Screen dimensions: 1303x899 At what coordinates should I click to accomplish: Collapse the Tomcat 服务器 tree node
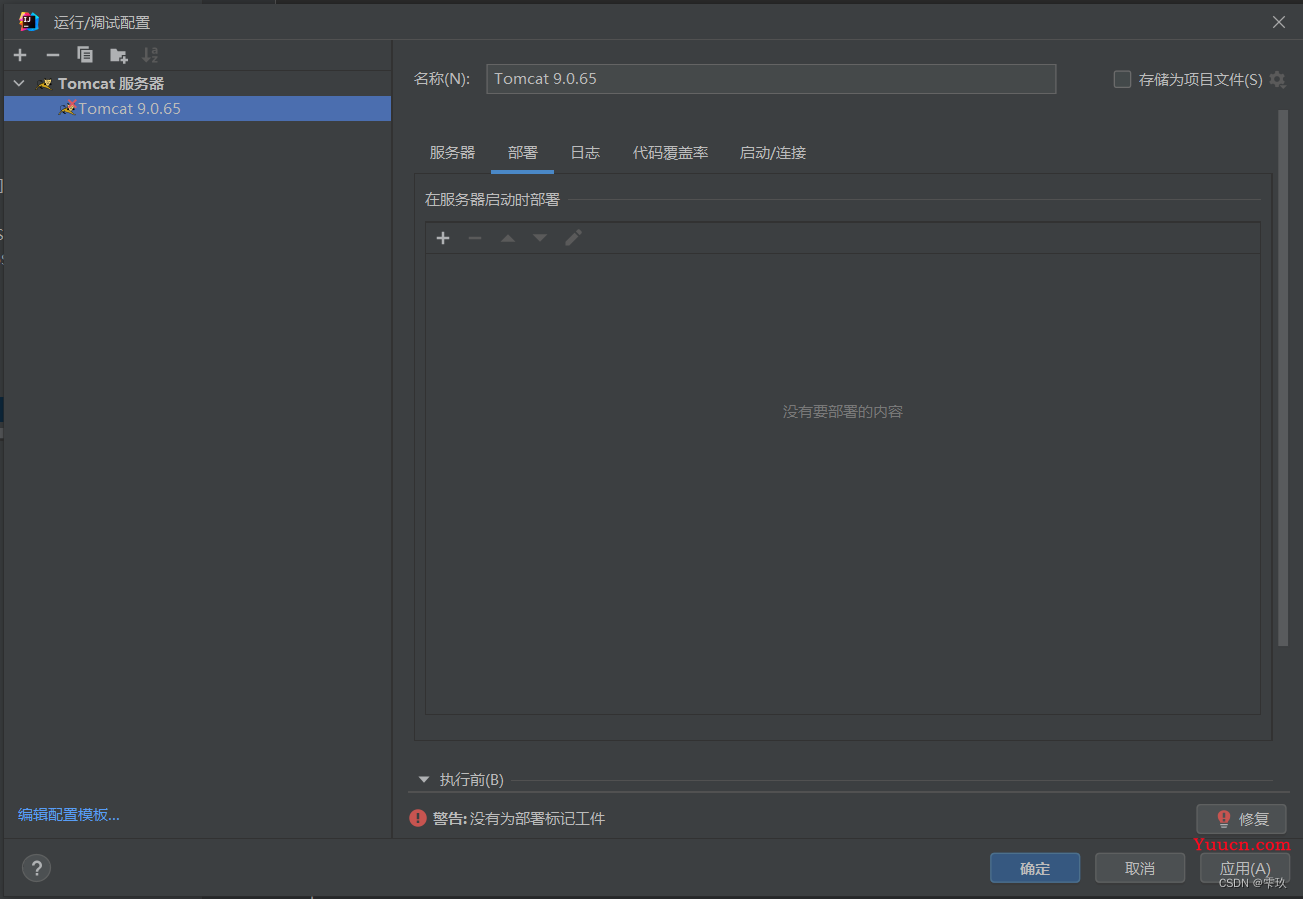coord(19,84)
